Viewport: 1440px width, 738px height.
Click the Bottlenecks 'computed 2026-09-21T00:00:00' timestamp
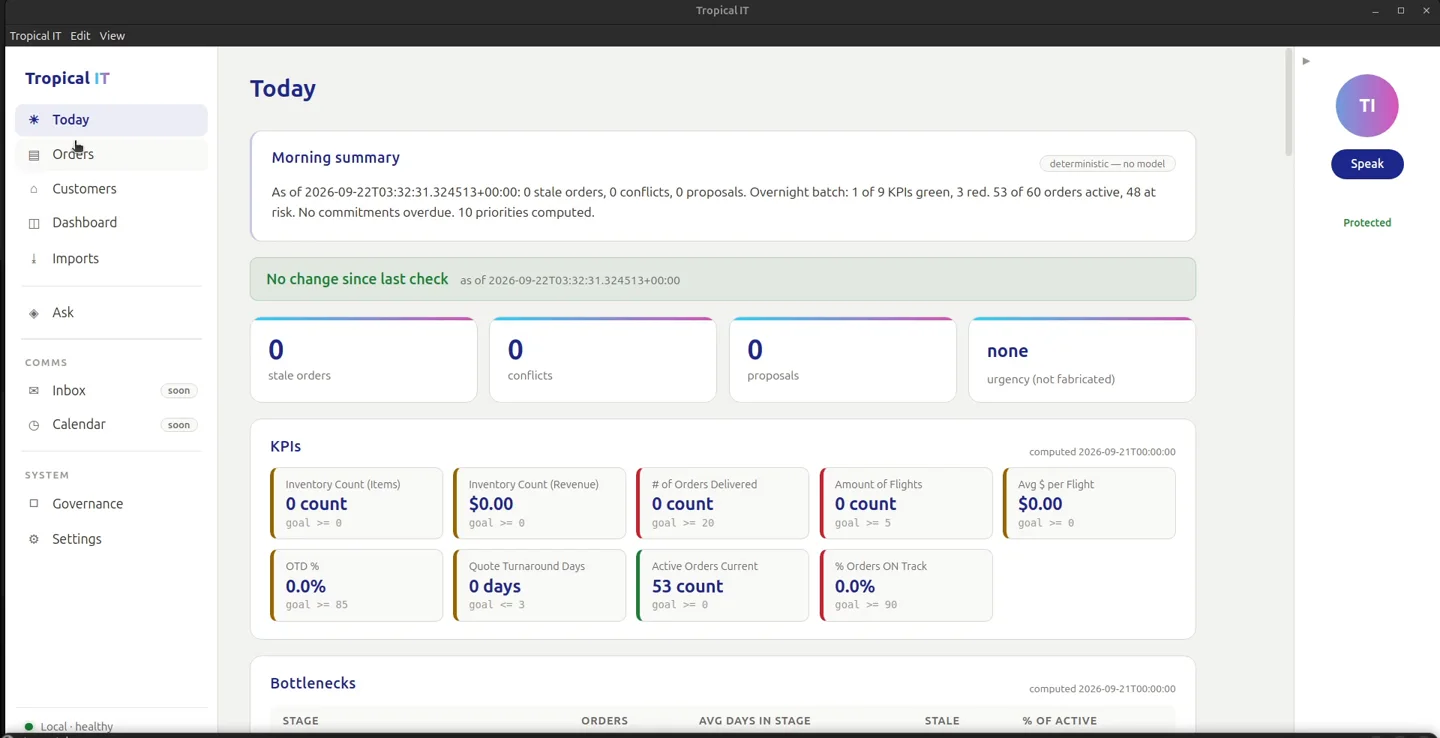coord(1102,689)
